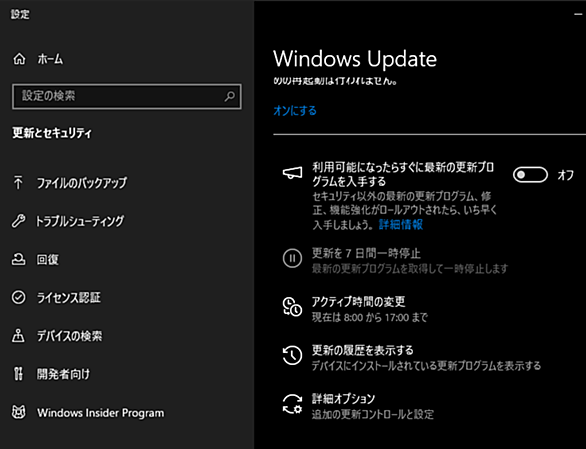Click the megaphone icon for latest updates

click(292, 173)
